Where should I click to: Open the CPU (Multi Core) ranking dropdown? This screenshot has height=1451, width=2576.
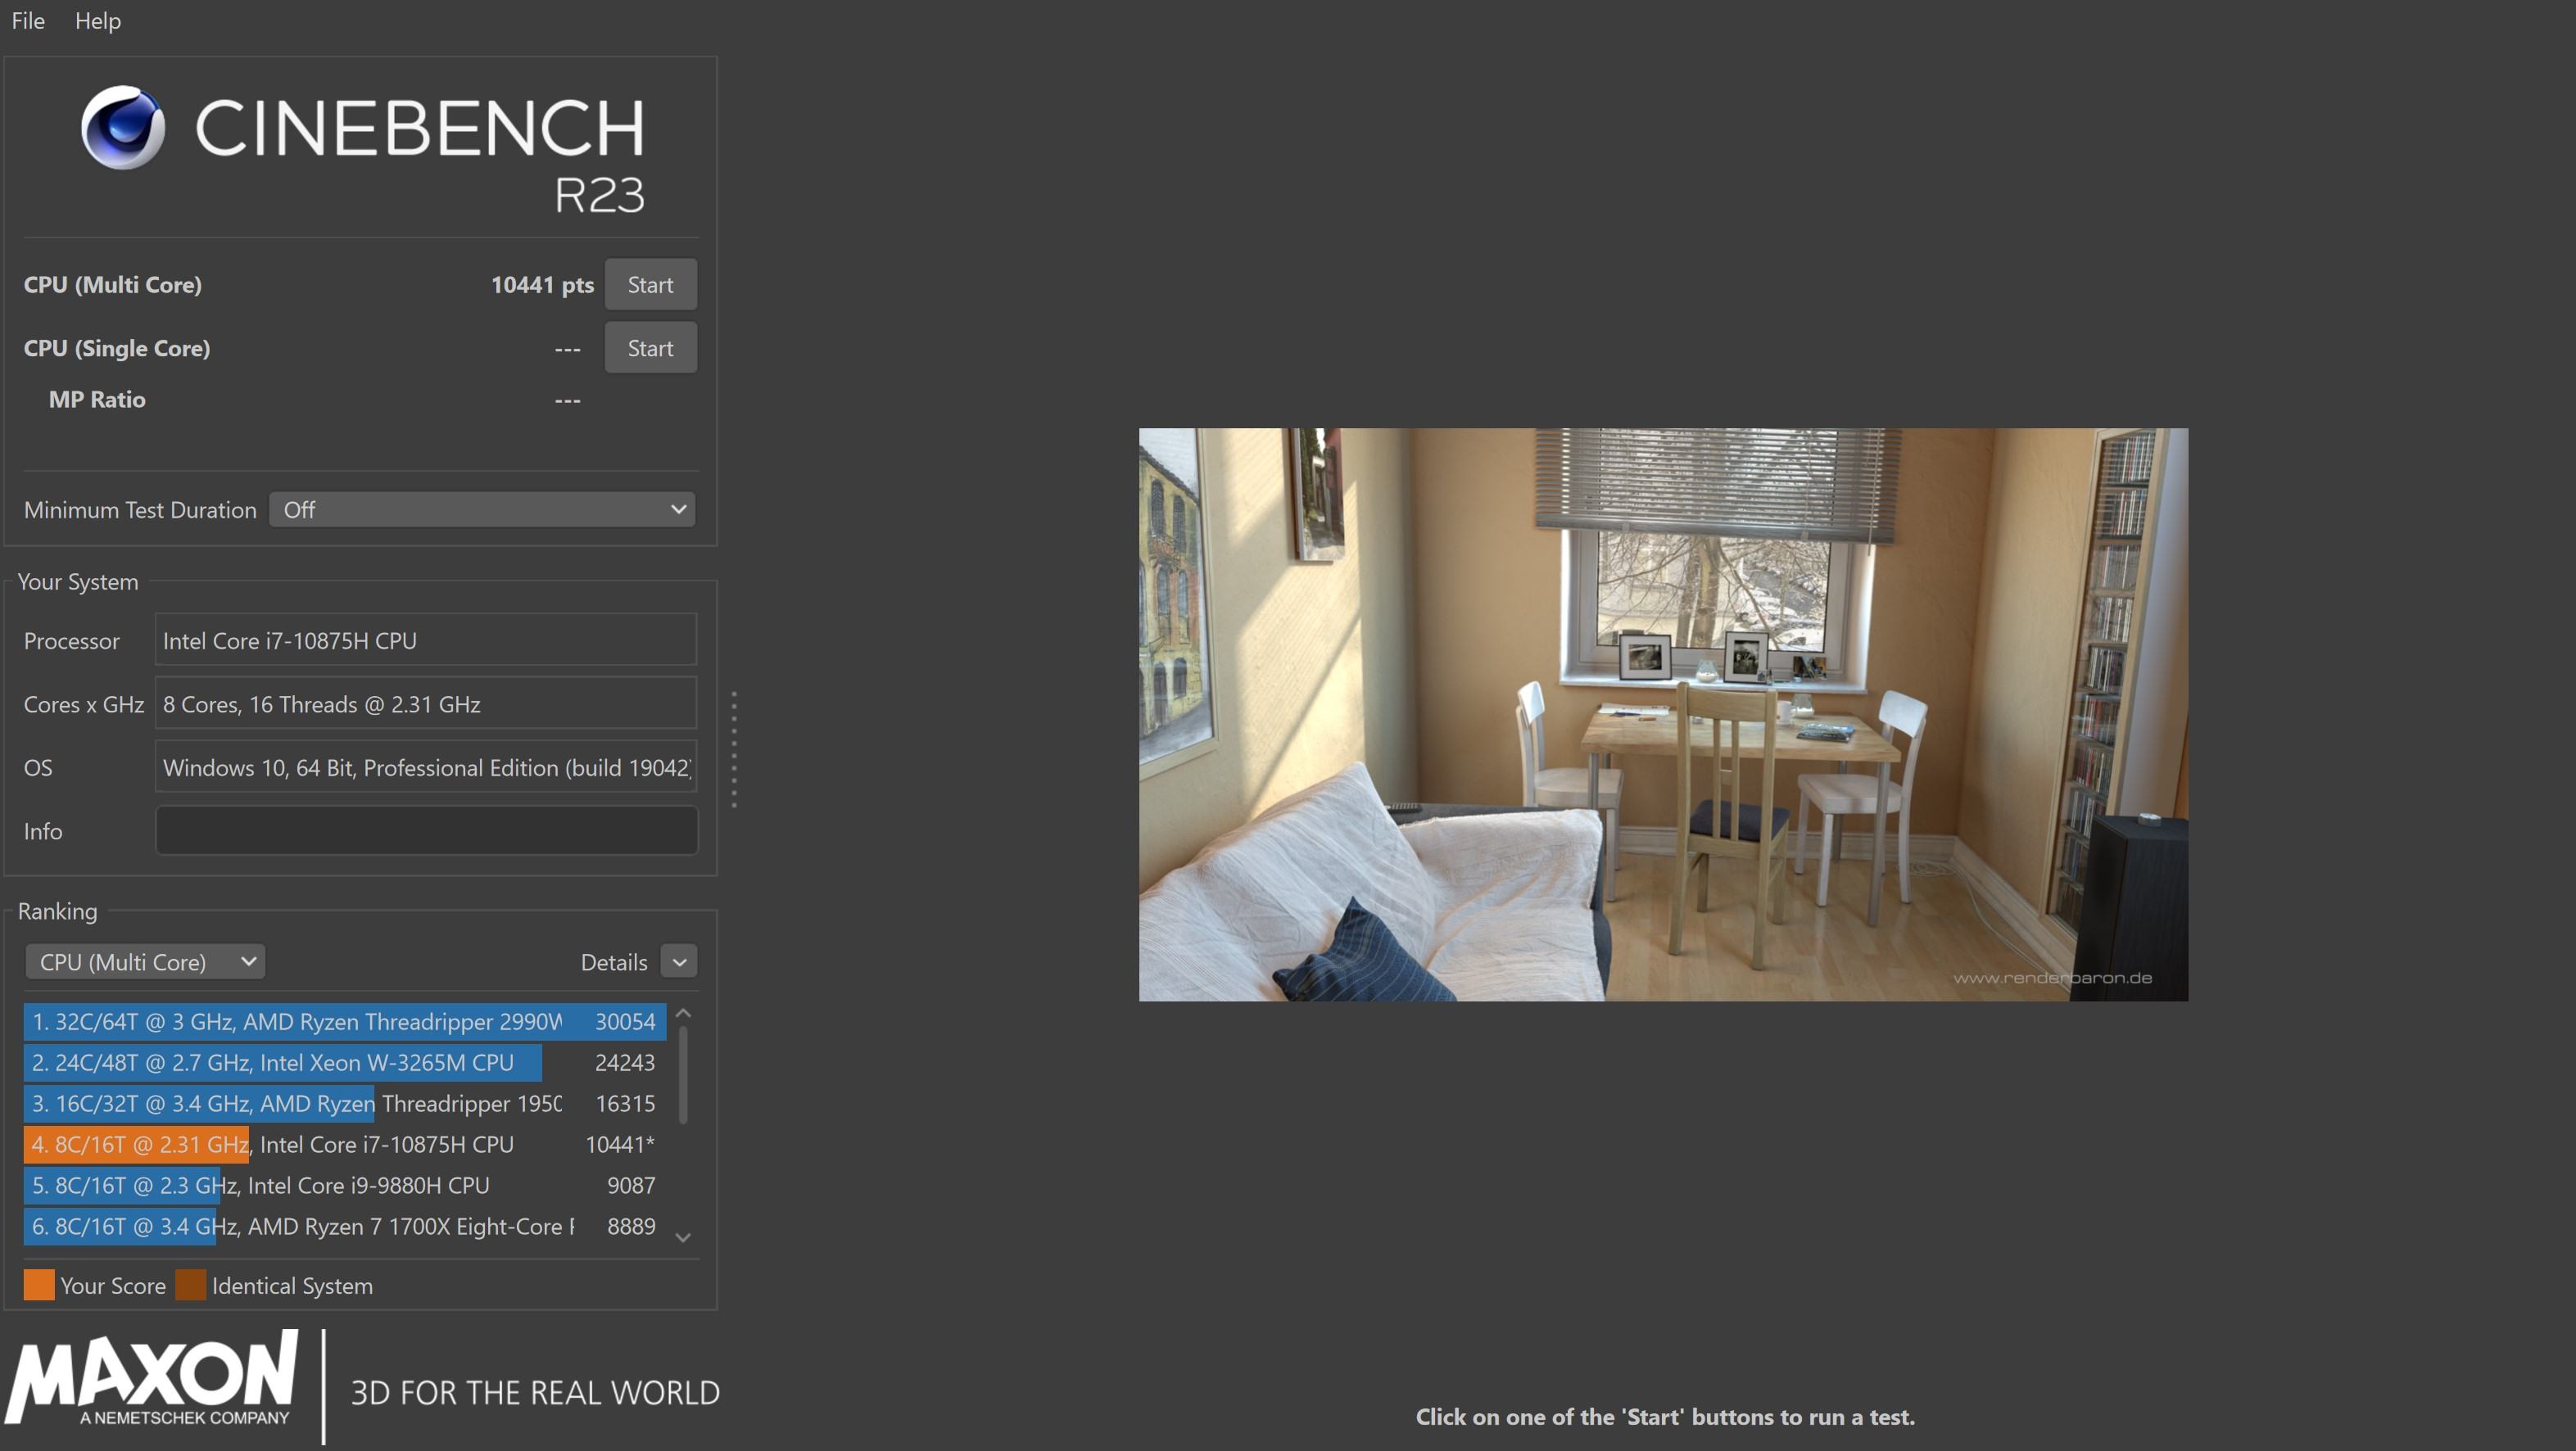(x=145, y=962)
